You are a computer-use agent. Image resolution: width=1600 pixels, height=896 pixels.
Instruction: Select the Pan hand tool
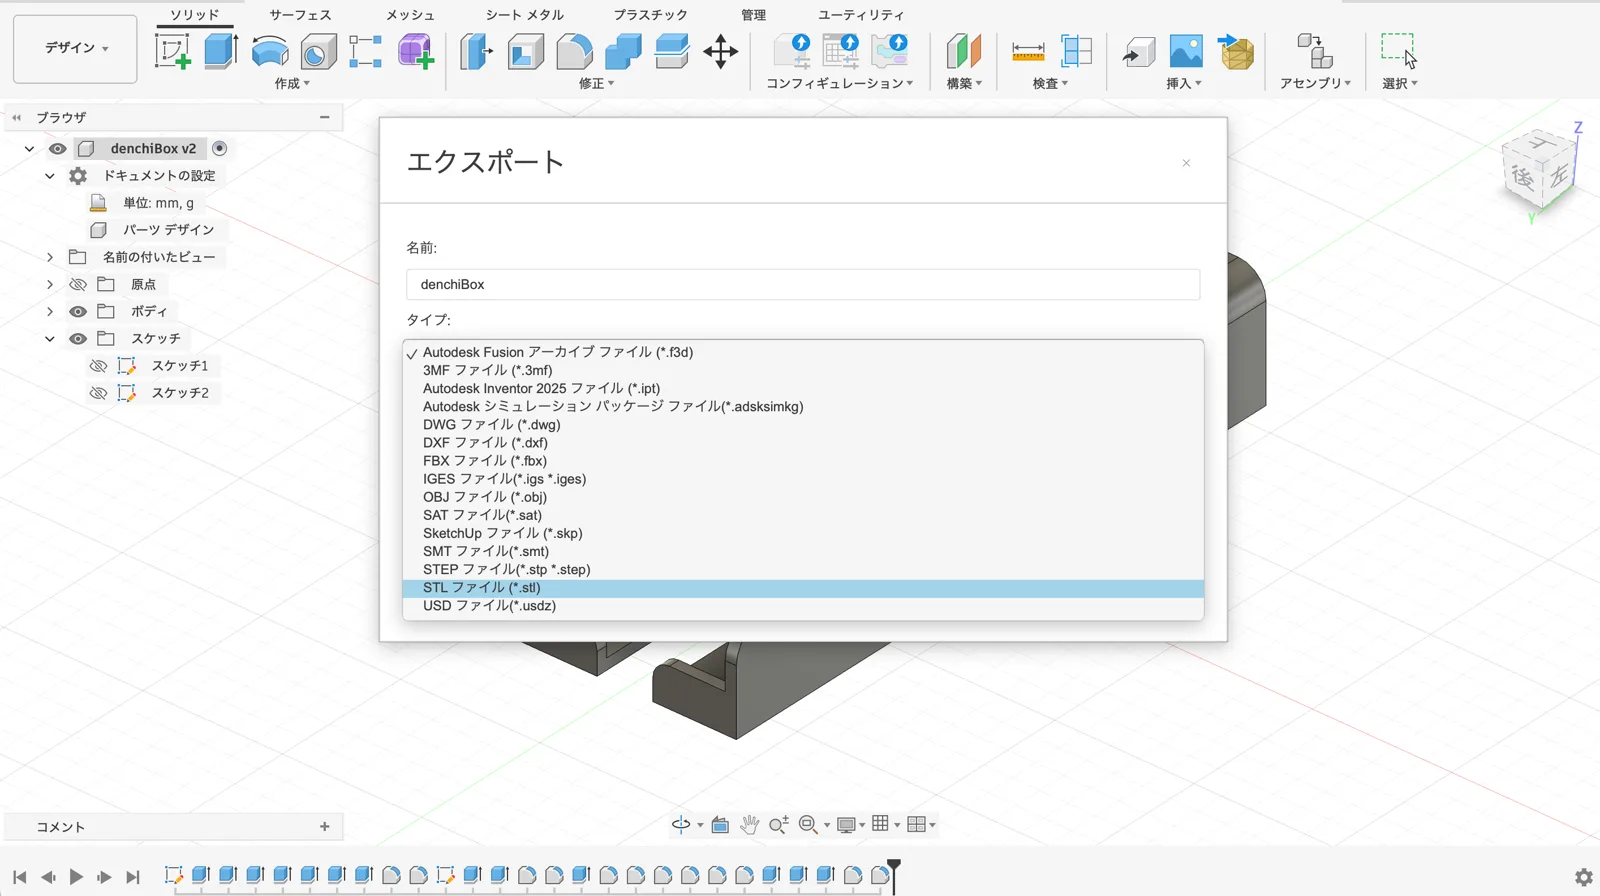pos(749,825)
